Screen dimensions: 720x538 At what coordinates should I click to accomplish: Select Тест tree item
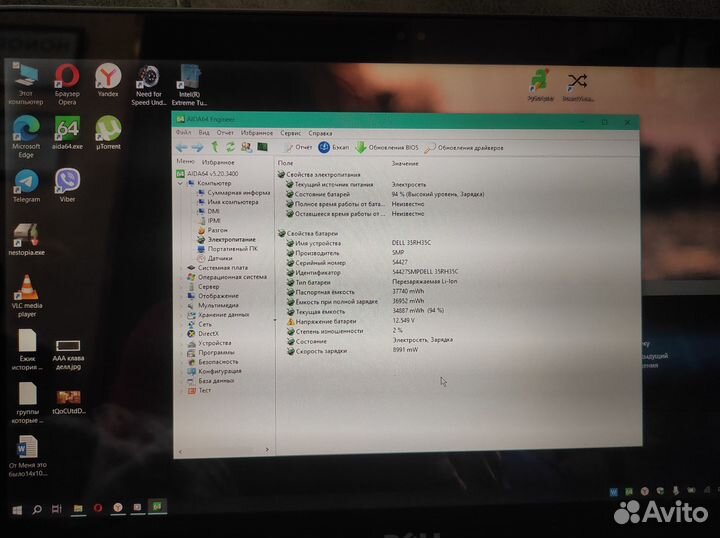click(x=199, y=390)
